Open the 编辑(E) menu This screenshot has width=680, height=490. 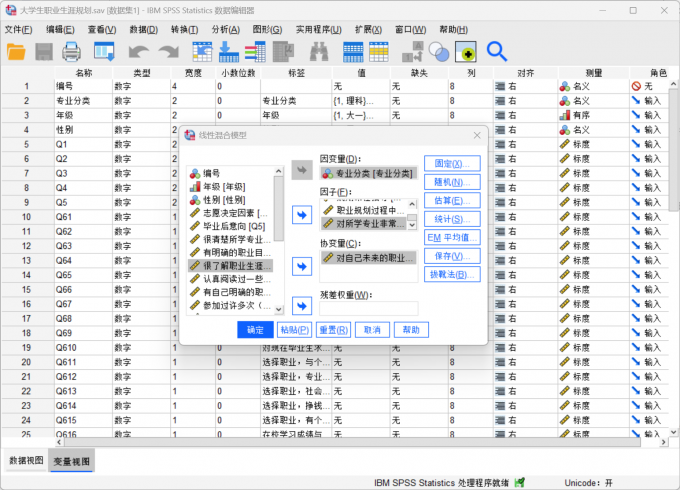point(60,29)
